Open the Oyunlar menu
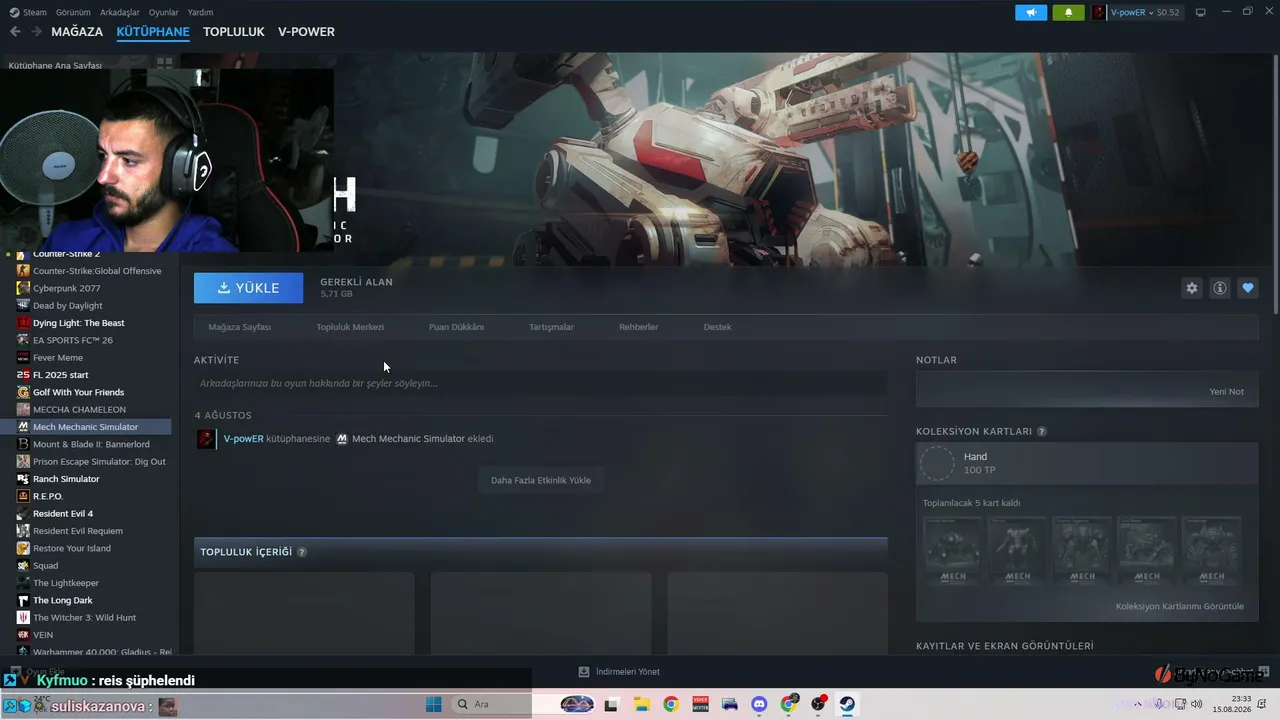Image resolution: width=1280 pixels, height=720 pixels. (163, 12)
